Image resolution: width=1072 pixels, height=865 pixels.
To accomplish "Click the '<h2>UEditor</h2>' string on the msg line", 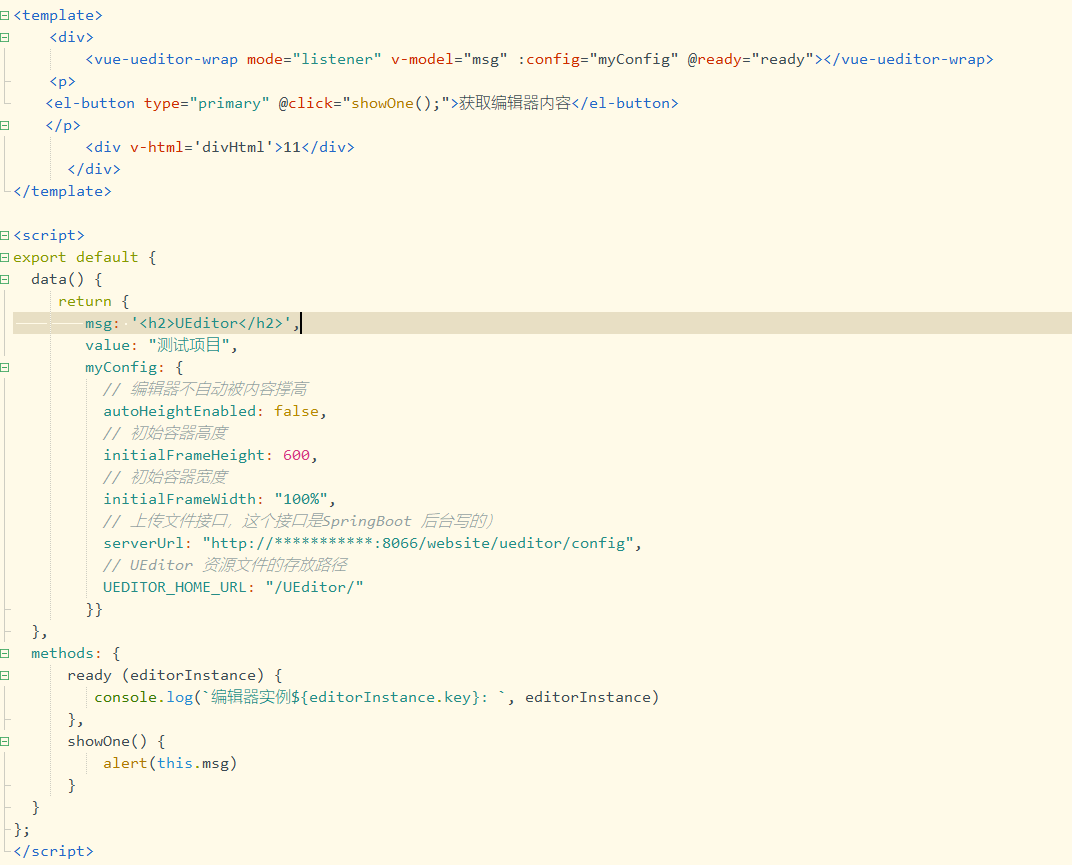I will click(211, 323).
